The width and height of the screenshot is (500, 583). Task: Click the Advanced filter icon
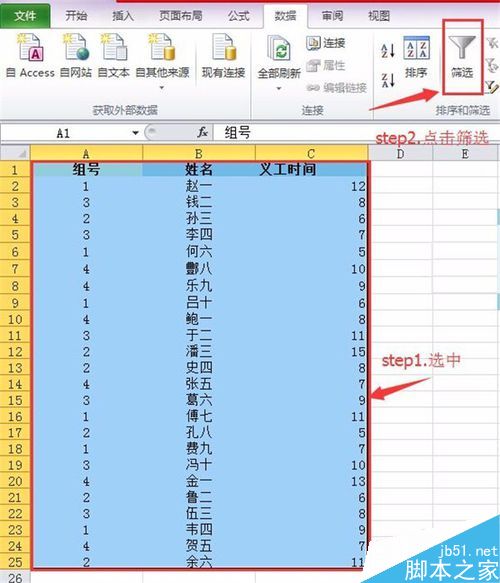click(x=492, y=87)
